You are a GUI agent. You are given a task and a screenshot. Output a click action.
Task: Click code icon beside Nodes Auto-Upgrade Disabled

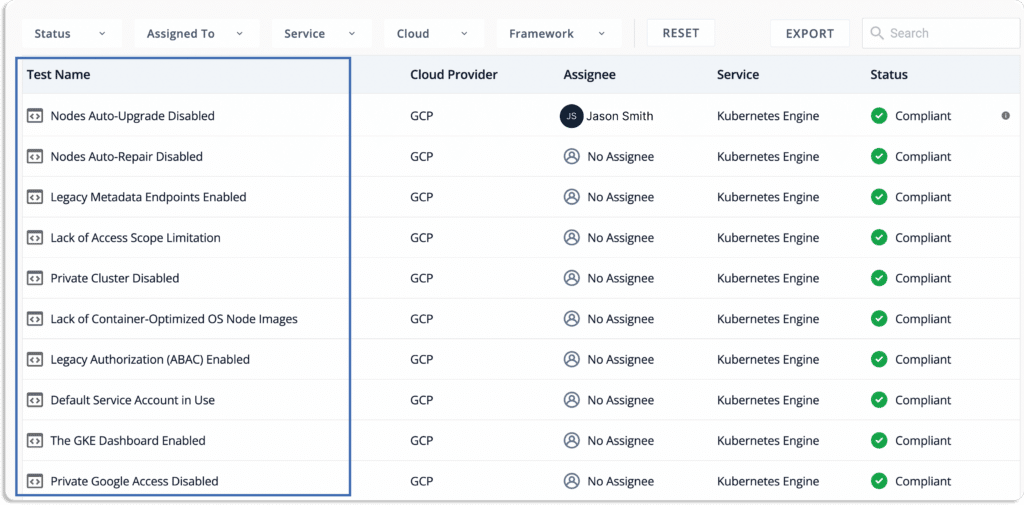pyautogui.click(x=34, y=116)
